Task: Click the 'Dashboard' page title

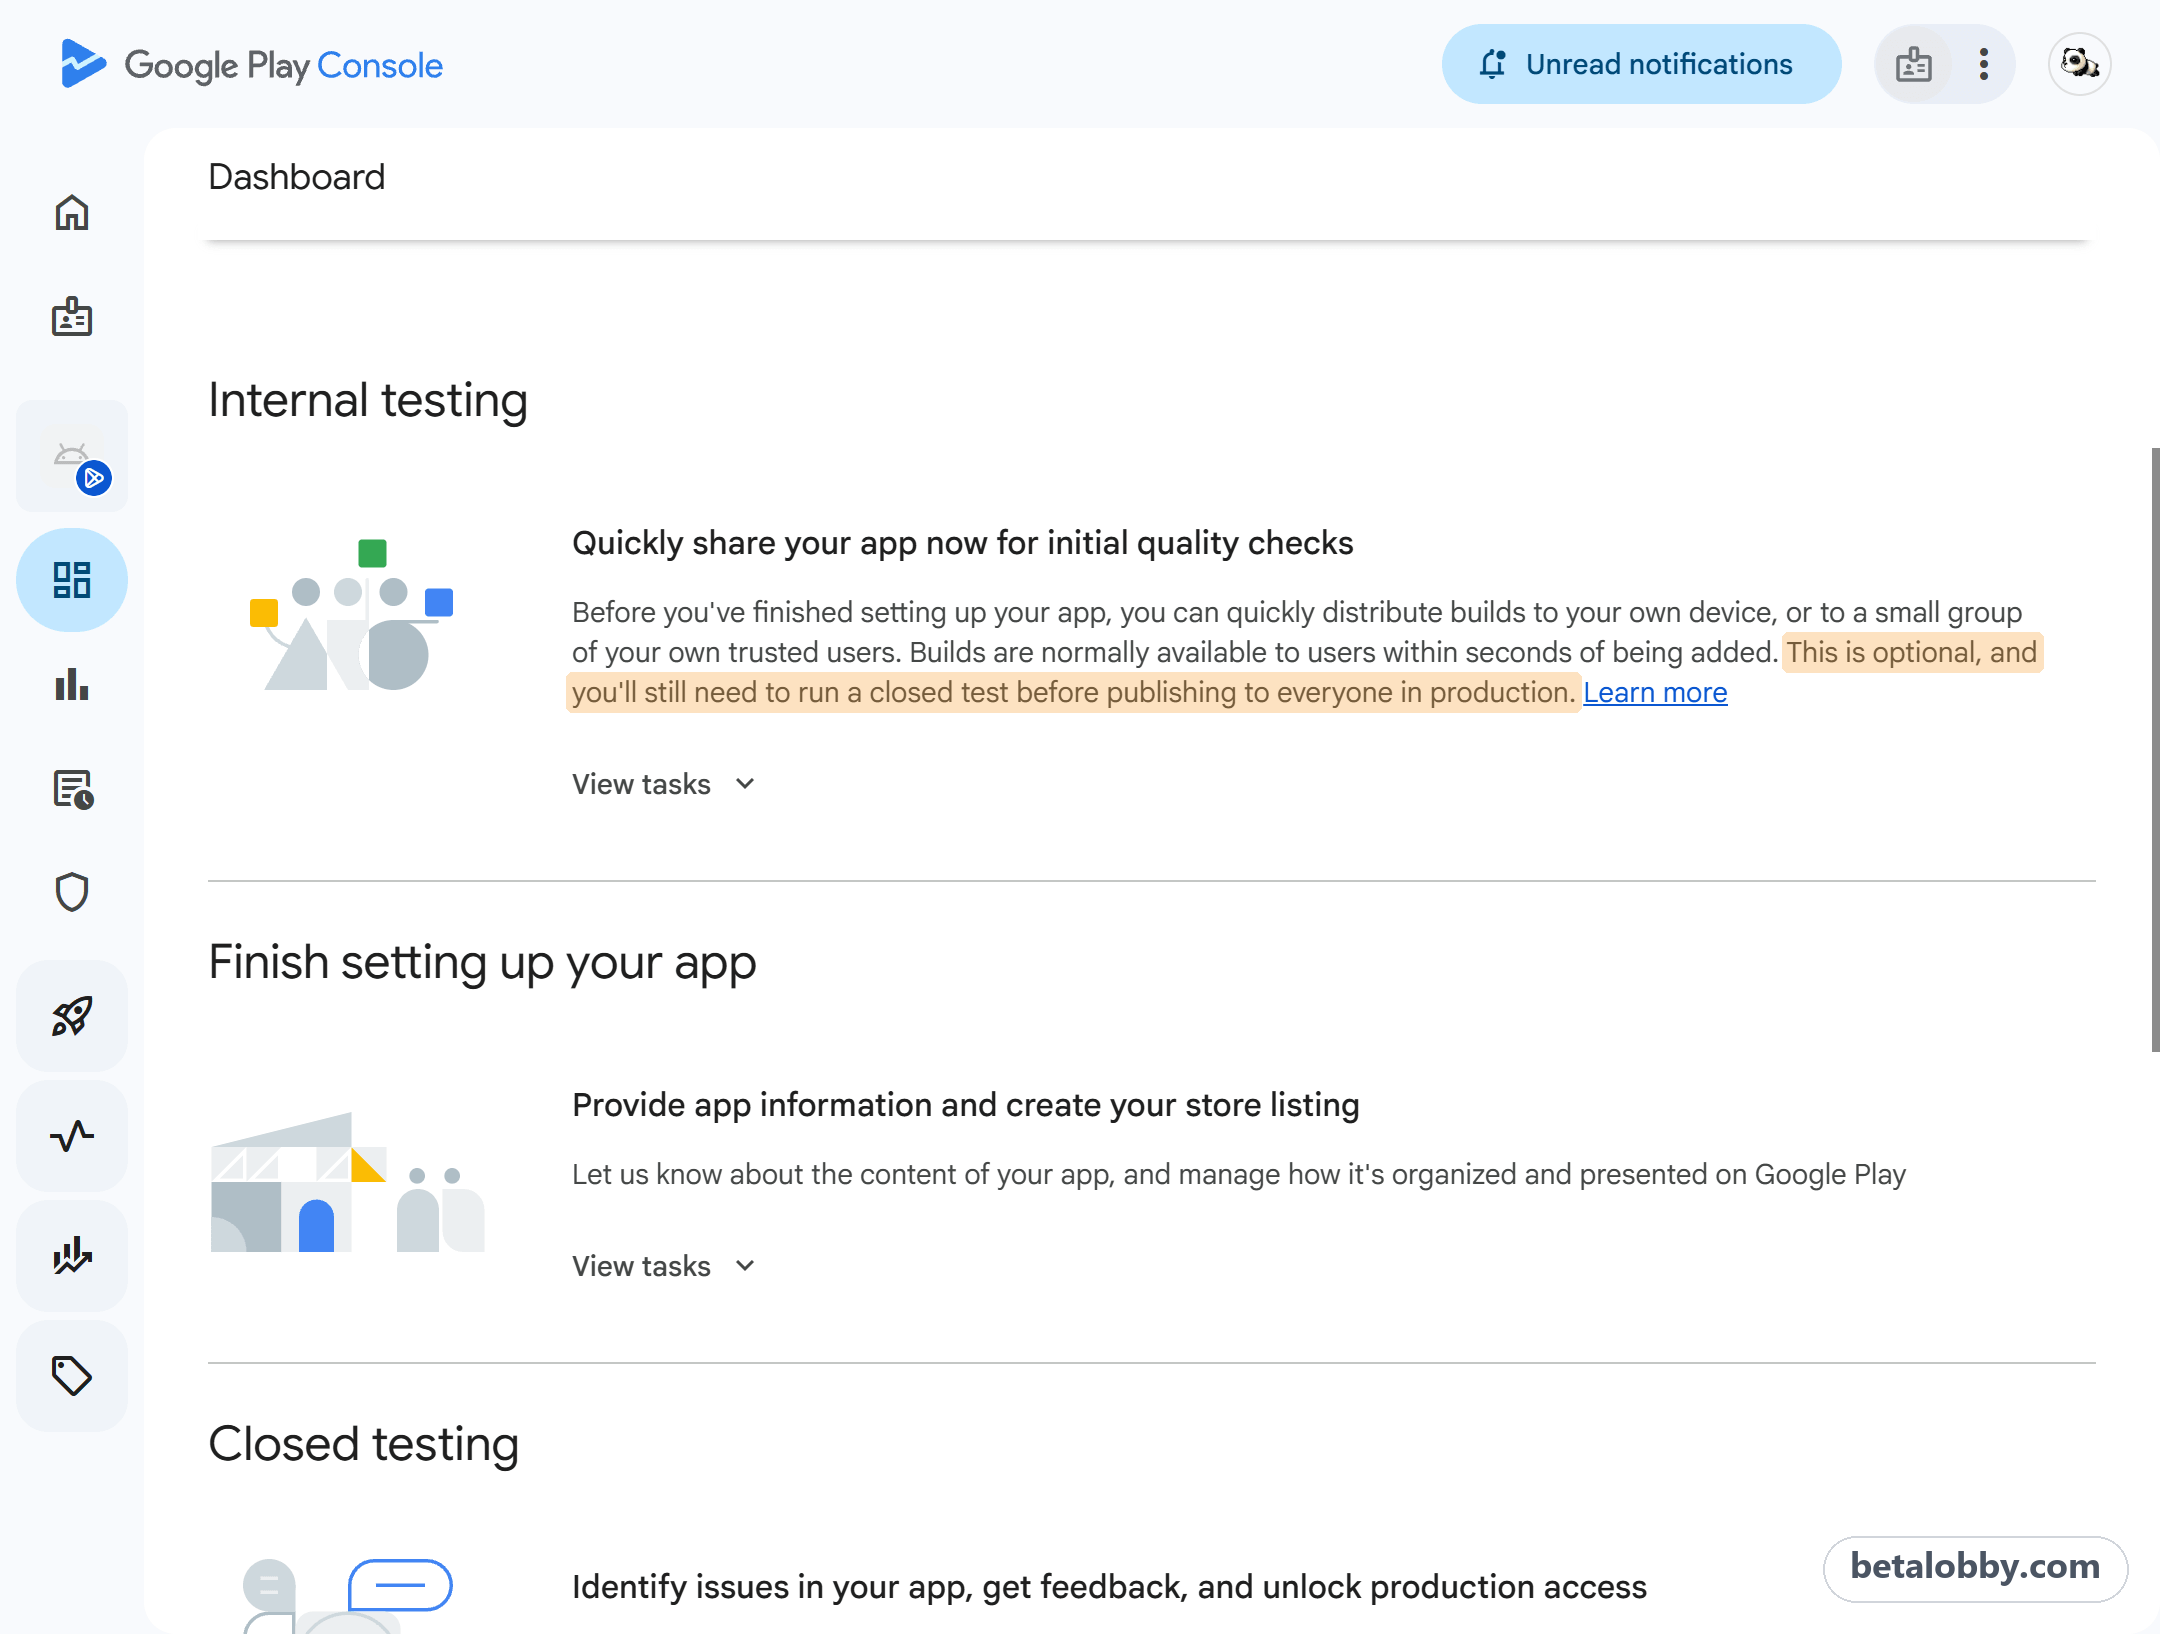Action: pos(296,177)
